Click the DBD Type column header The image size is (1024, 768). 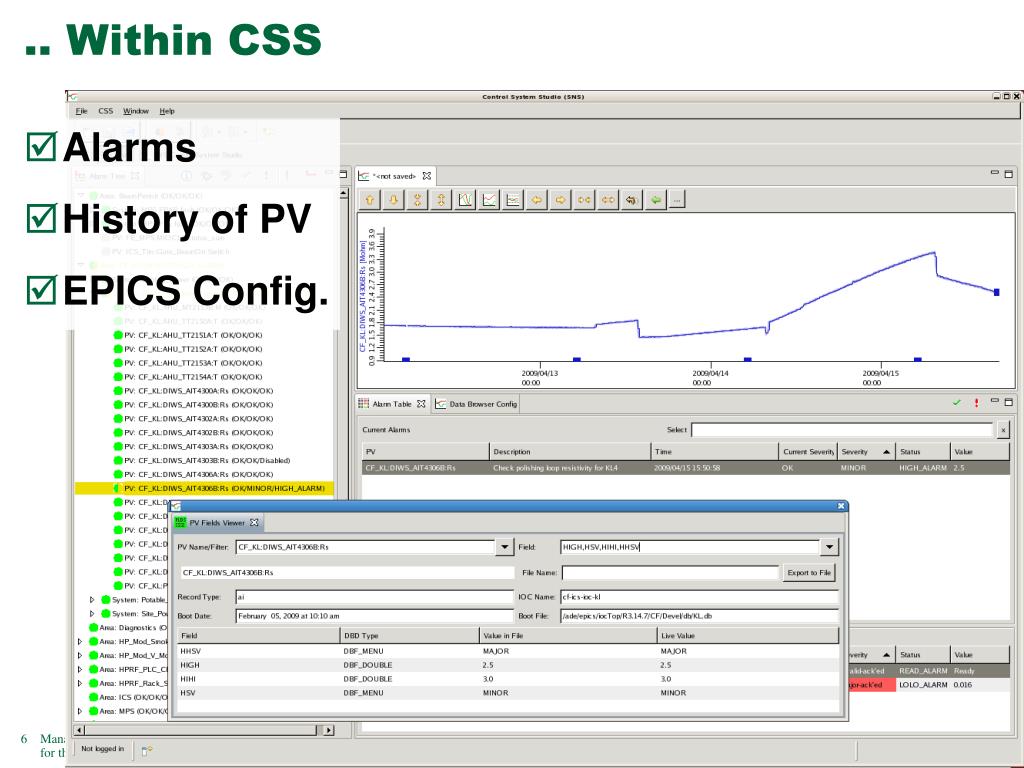(x=409, y=635)
